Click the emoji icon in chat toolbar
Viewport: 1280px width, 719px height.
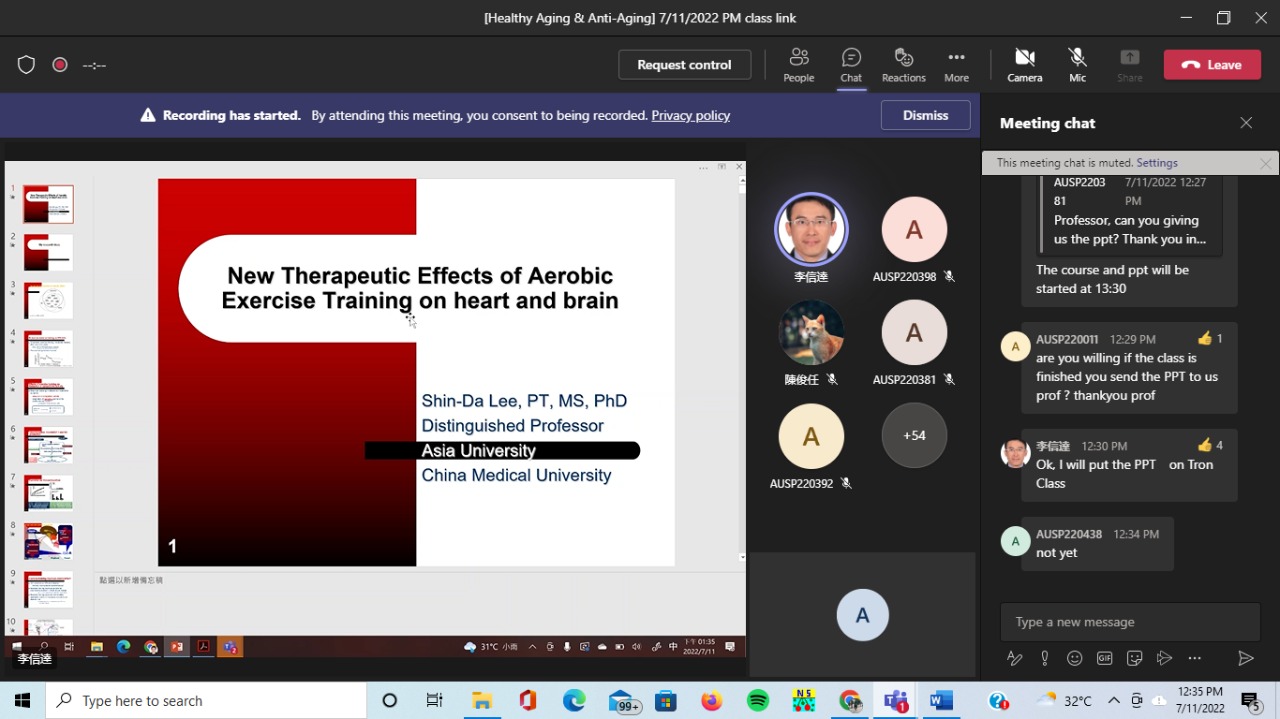click(1074, 658)
